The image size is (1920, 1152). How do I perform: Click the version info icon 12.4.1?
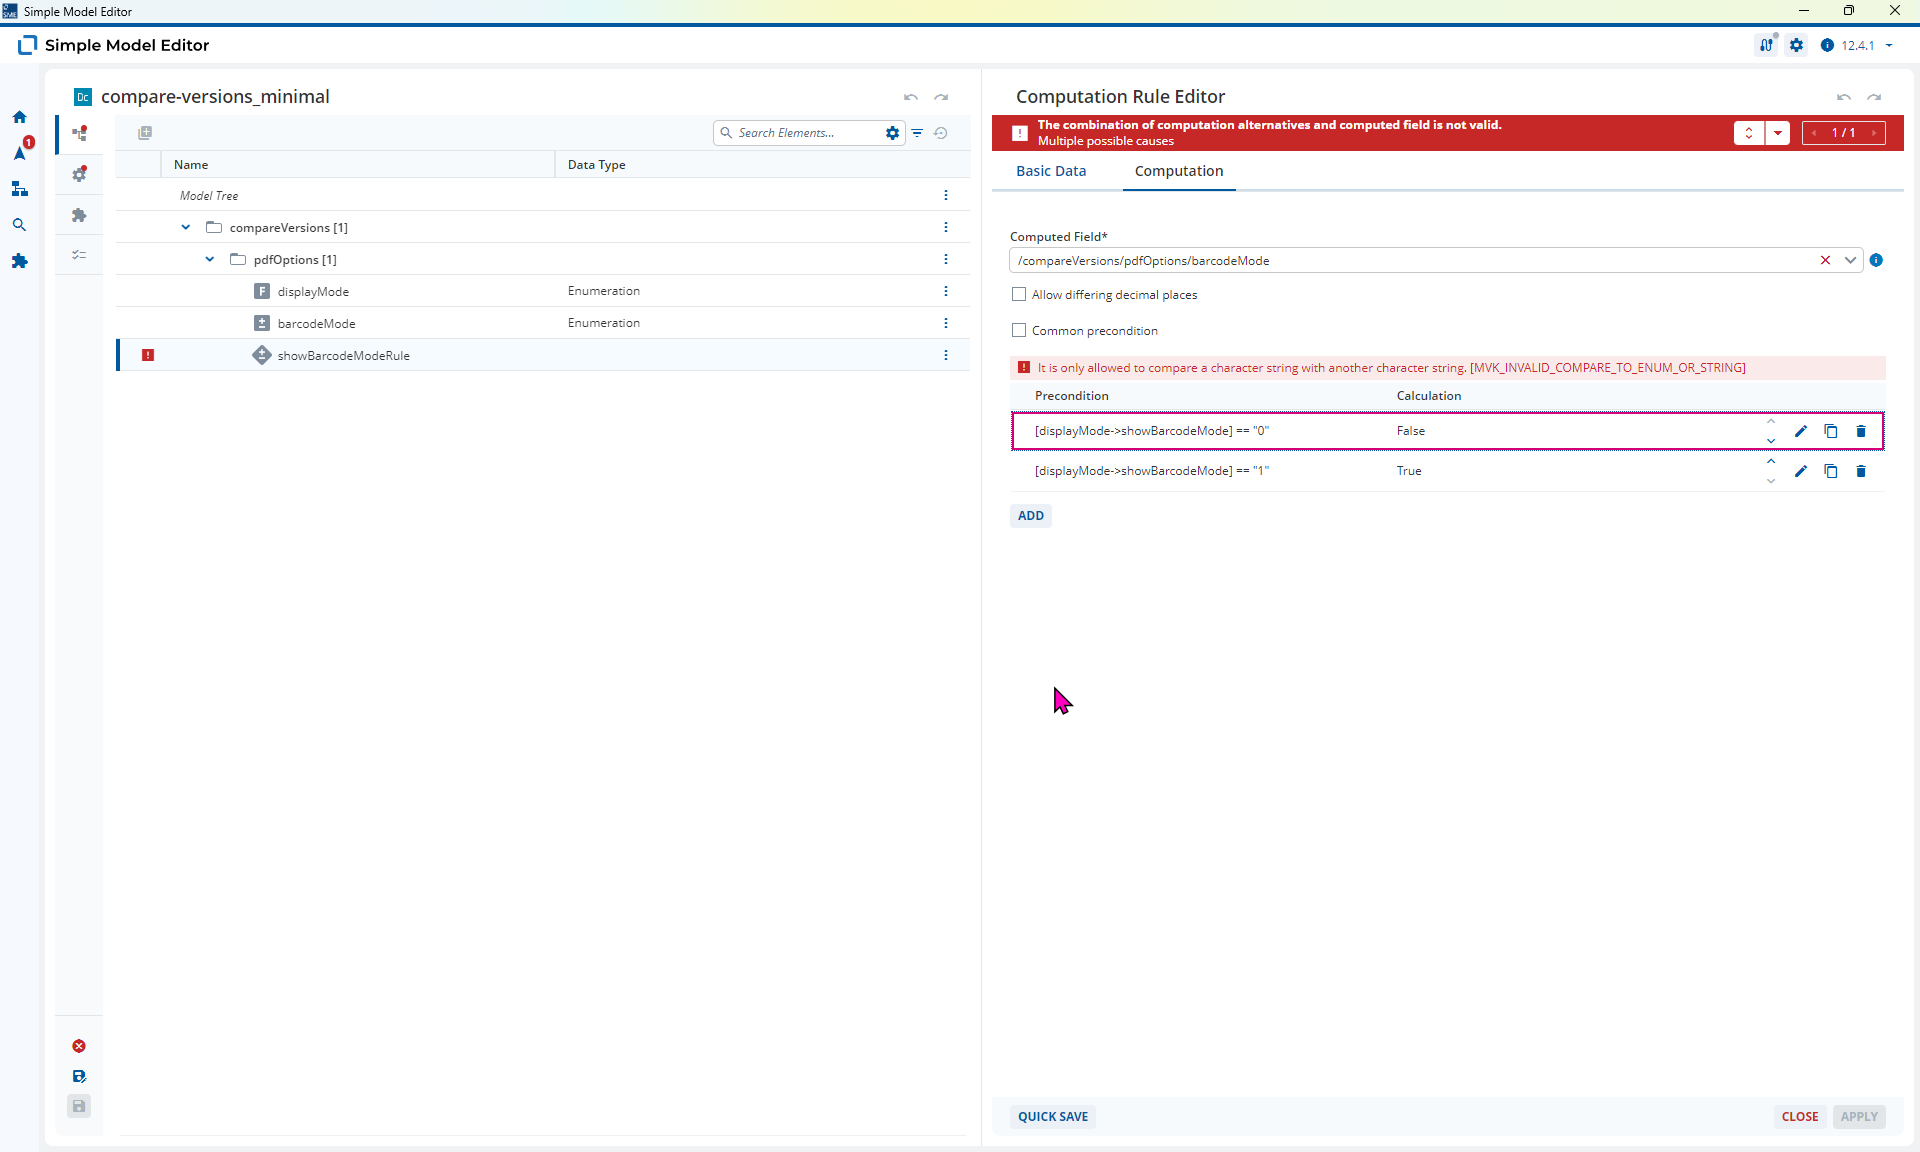tap(1827, 45)
